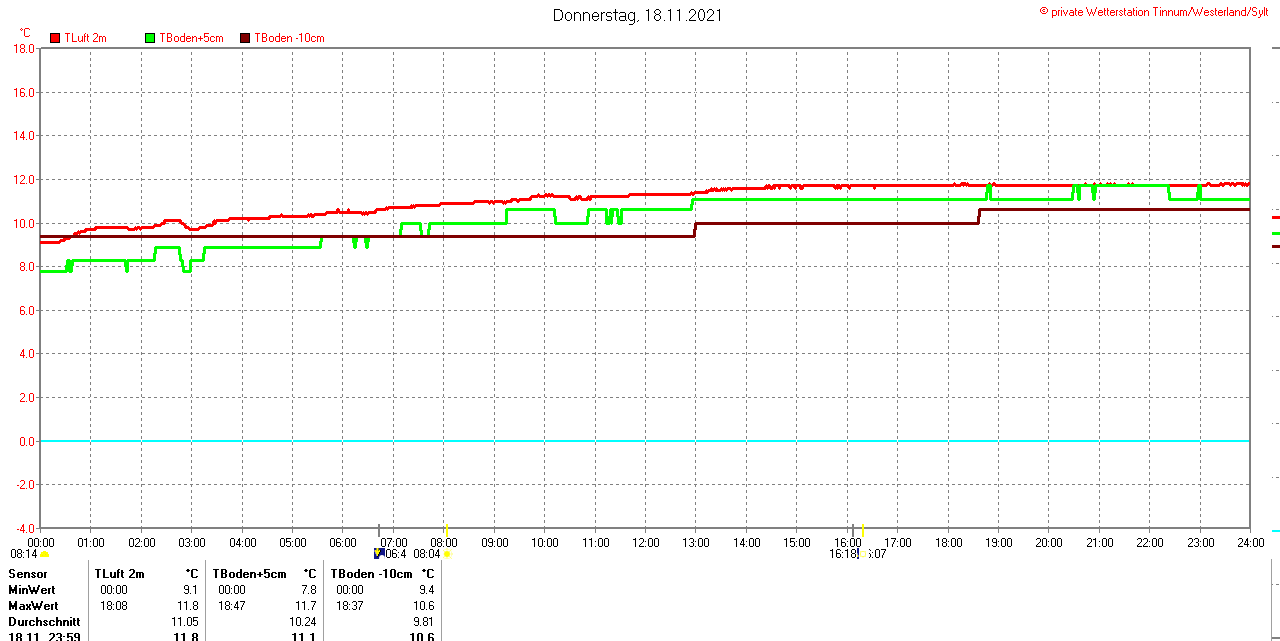1280x641 pixels.
Task: Click the yellow sun icon near 08:04
Action: (x=446, y=554)
